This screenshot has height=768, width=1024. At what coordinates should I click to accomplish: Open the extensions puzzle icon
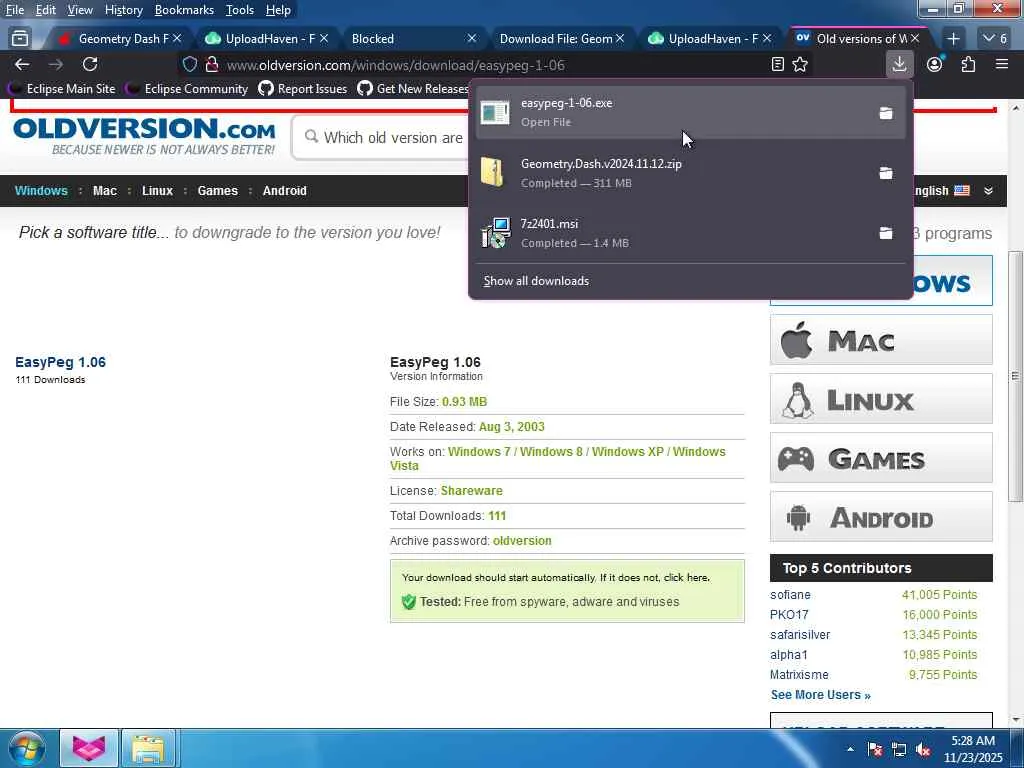pos(968,64)
